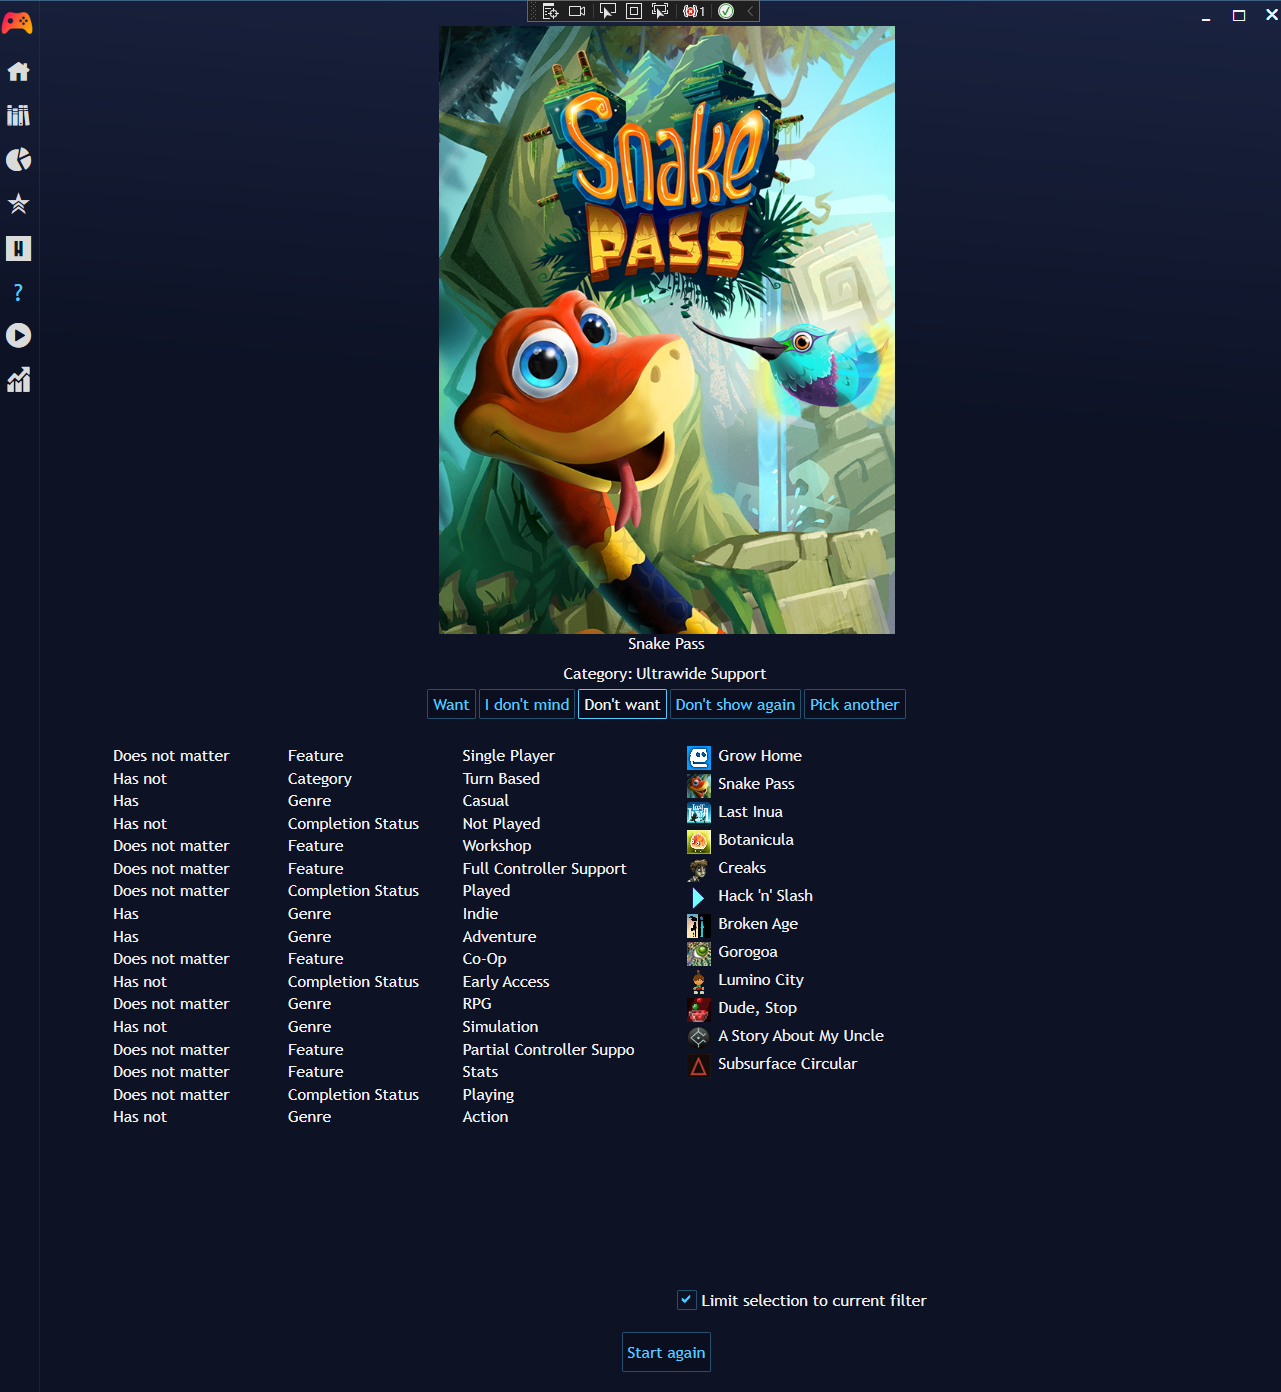Click the Broken Age game icon
Viewport: 1281px width, 1392px height.
699,925
